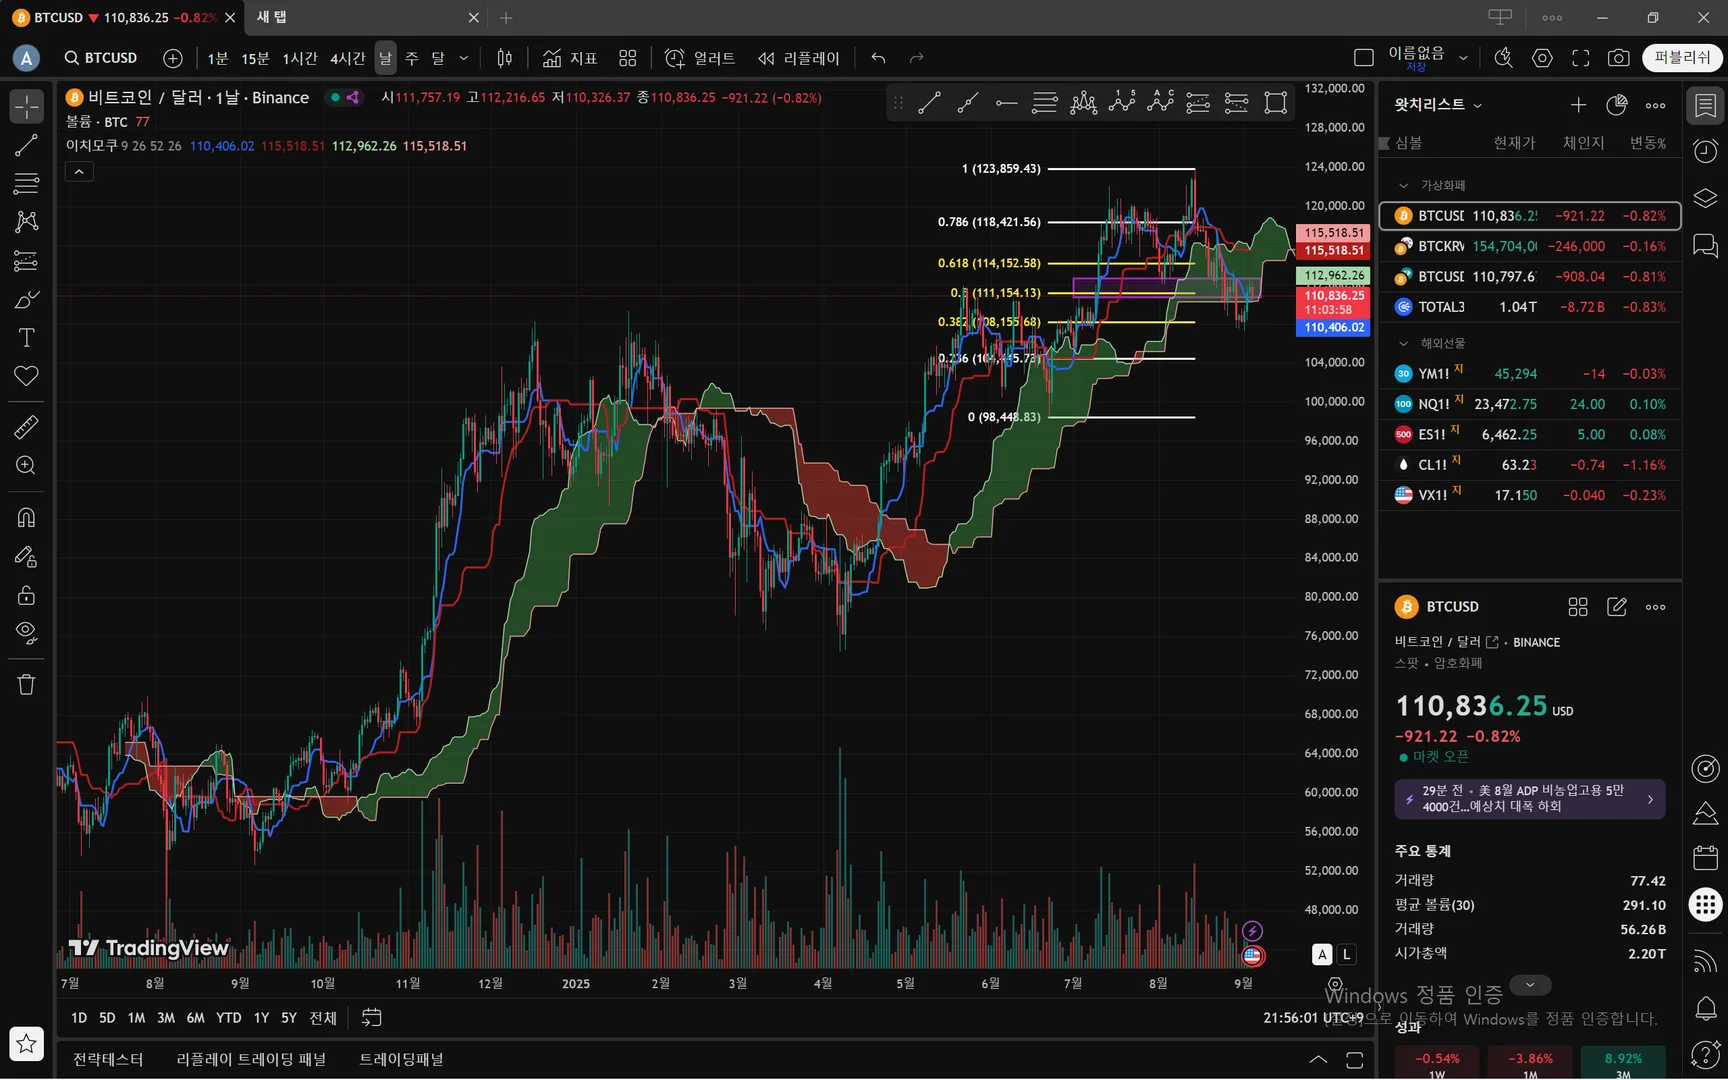
Task: Open the forecasting and measurement tools
Action: click(27, 261)
